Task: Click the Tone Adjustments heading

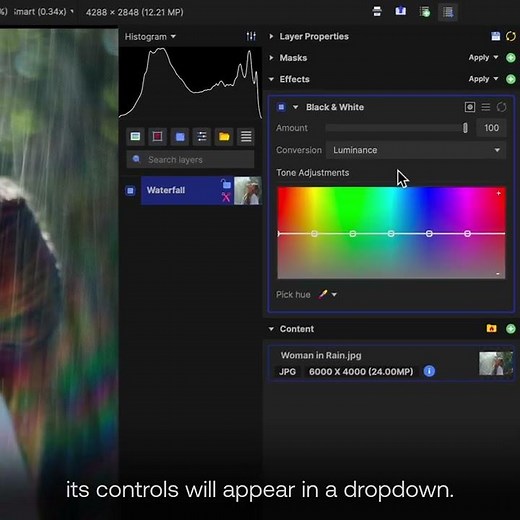Action: click(313, 173)
